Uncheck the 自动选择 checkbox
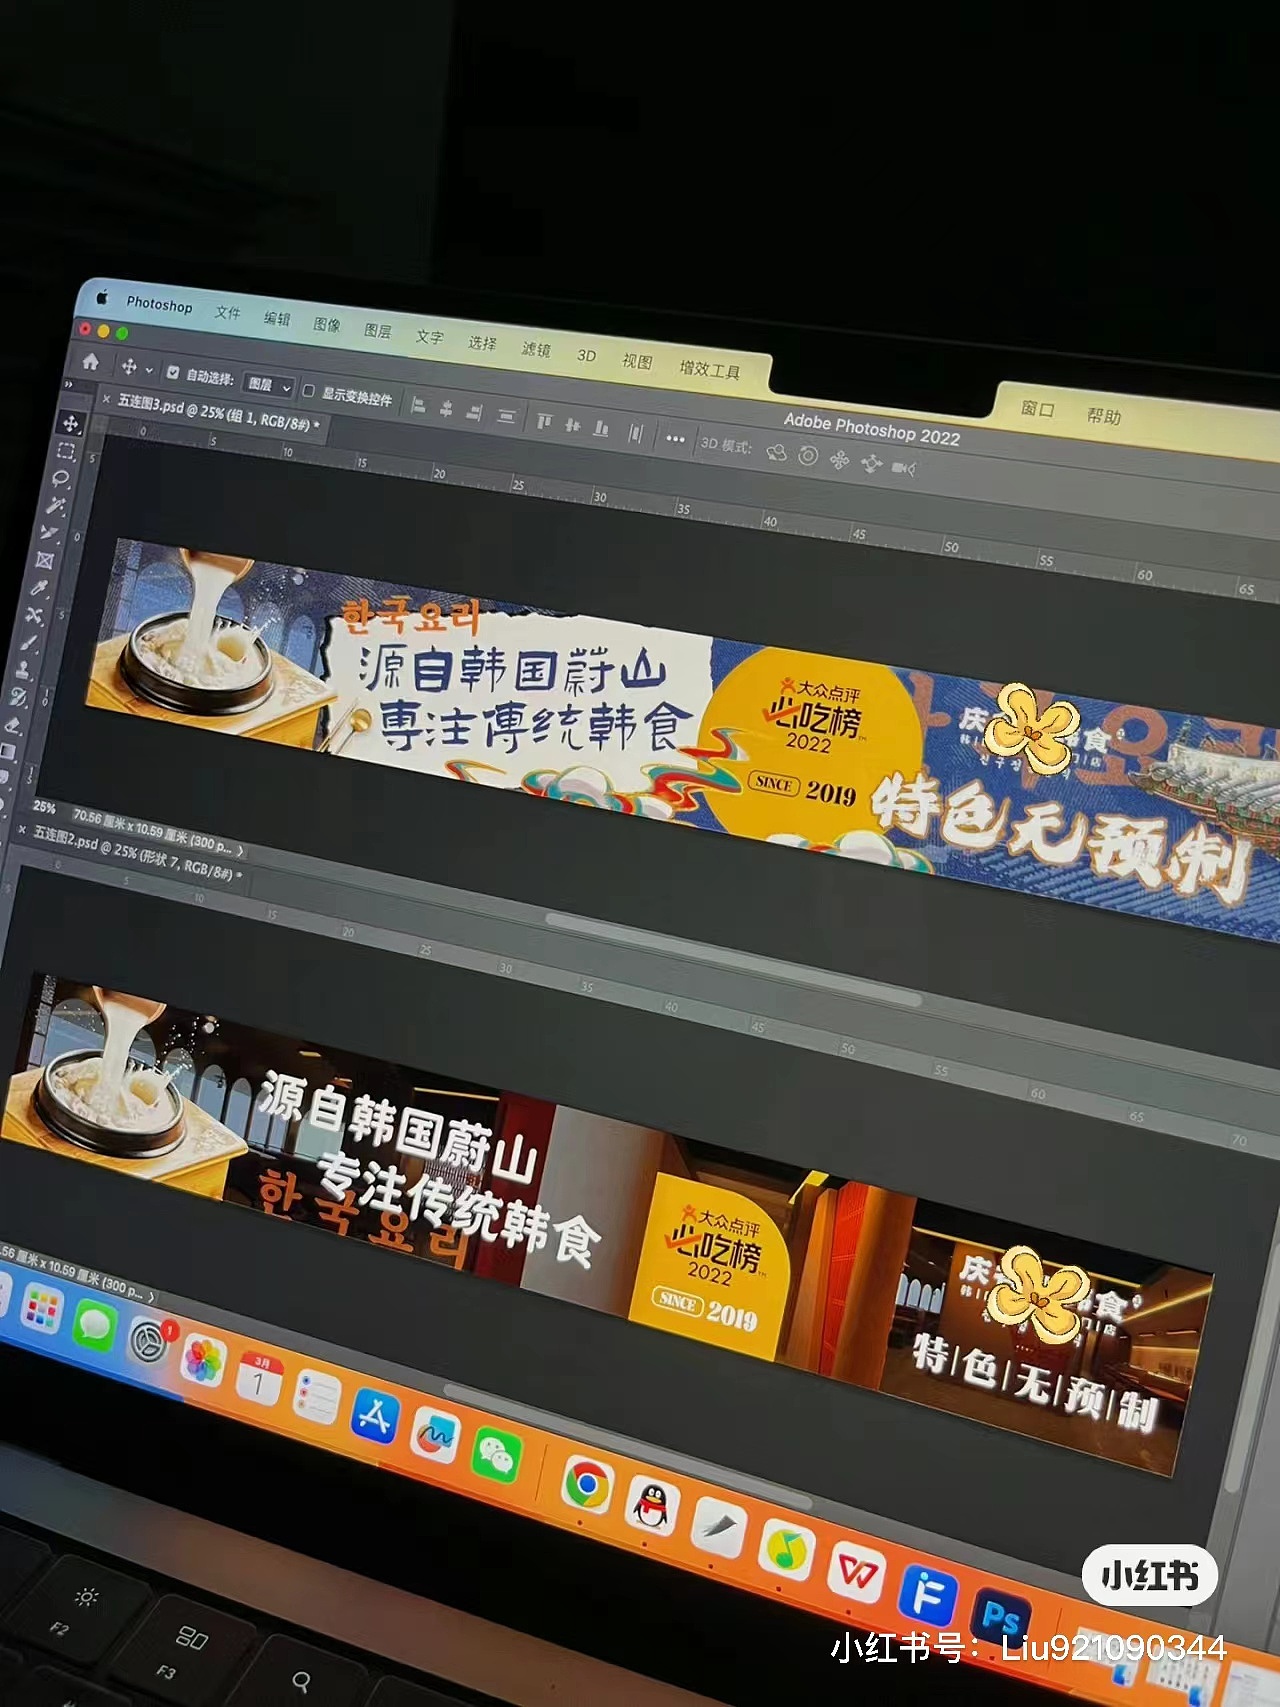 (173, 373)
